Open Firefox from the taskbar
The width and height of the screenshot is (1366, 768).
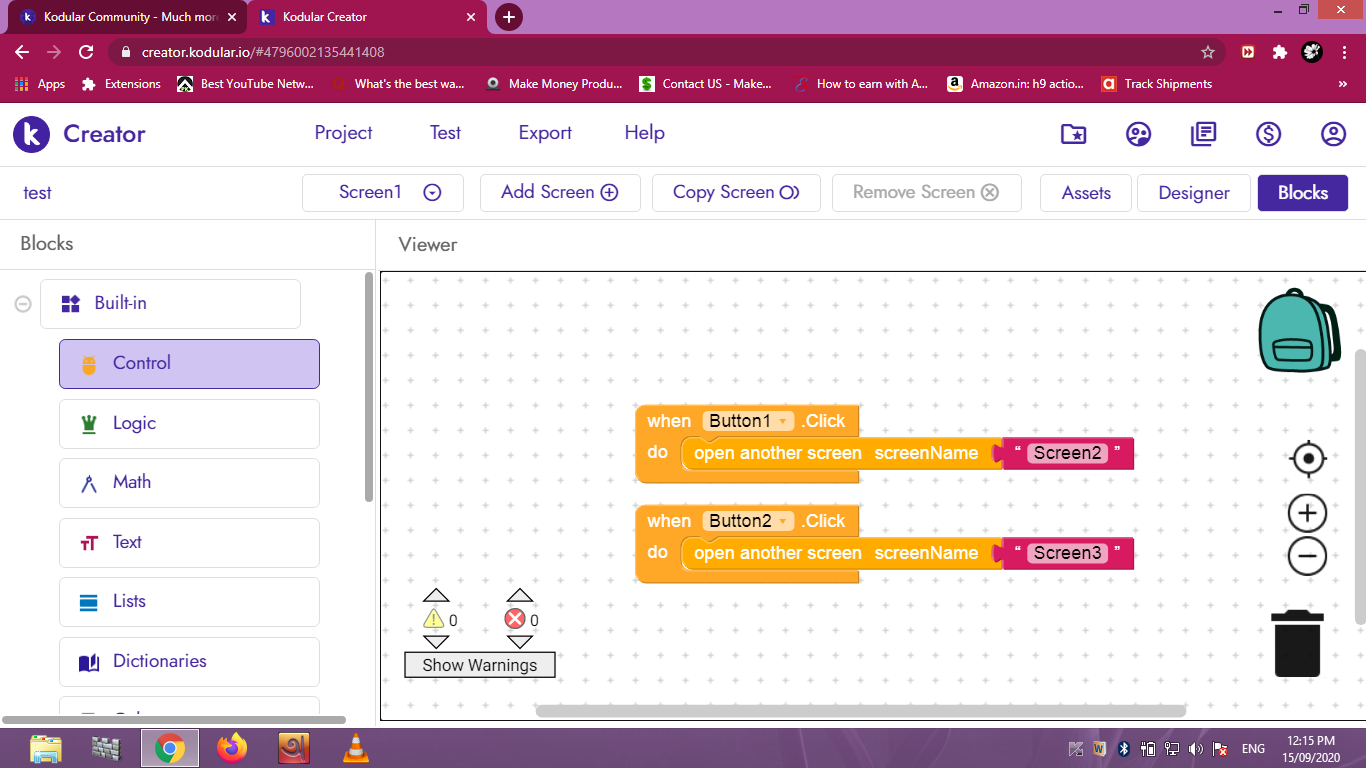click(232, 748)
